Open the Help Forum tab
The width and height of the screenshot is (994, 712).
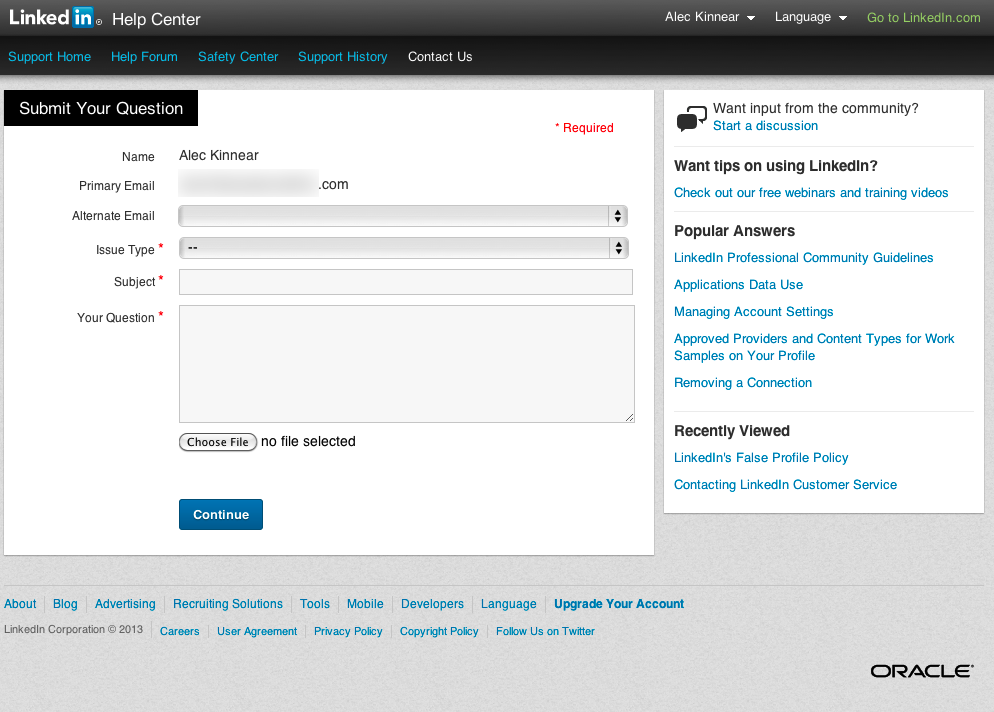point(144,56)
